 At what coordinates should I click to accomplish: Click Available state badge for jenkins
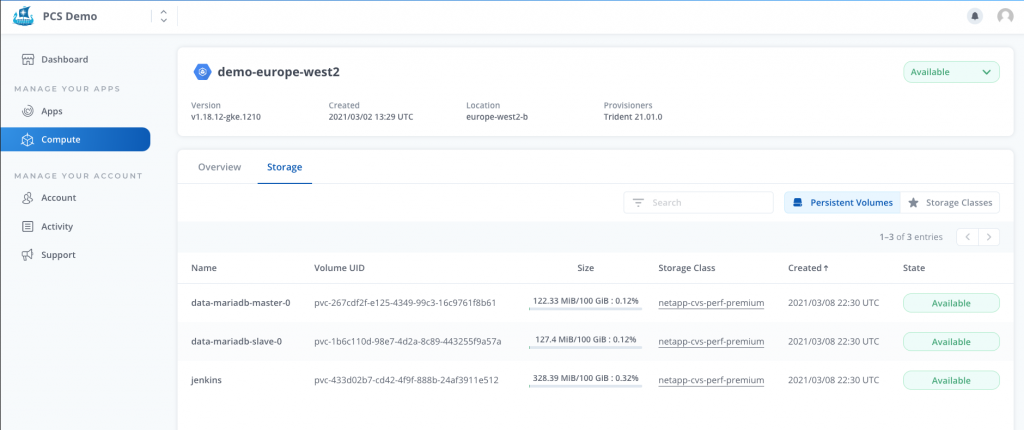(951, 380)
